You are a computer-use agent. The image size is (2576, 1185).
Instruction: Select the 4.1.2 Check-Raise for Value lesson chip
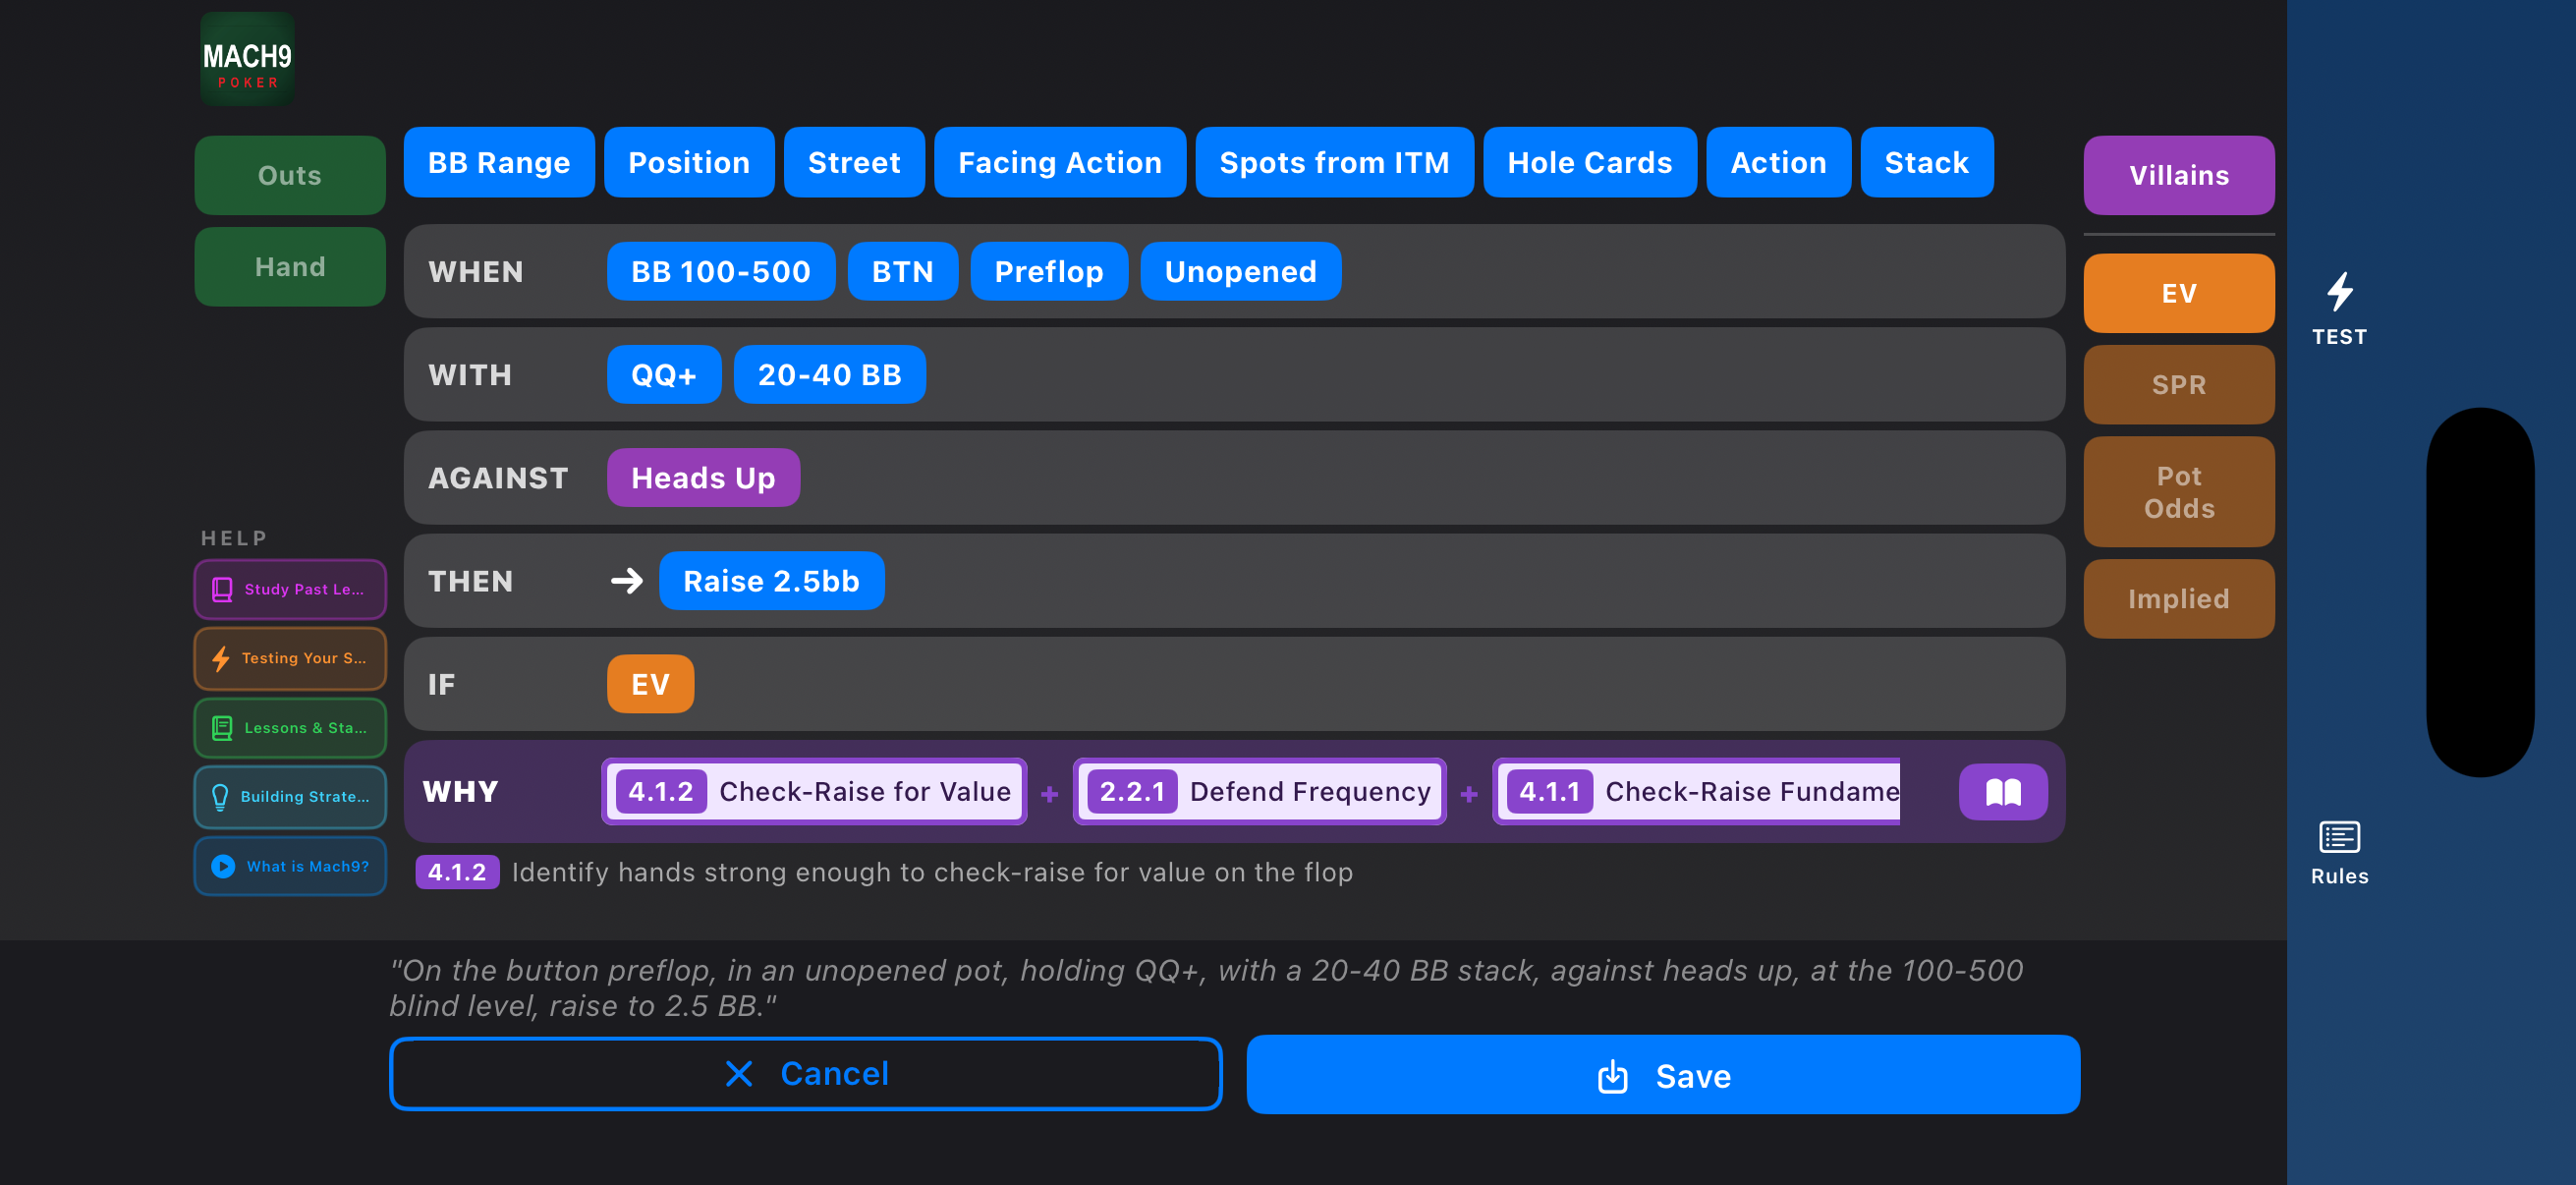click(x=814, y=792)
